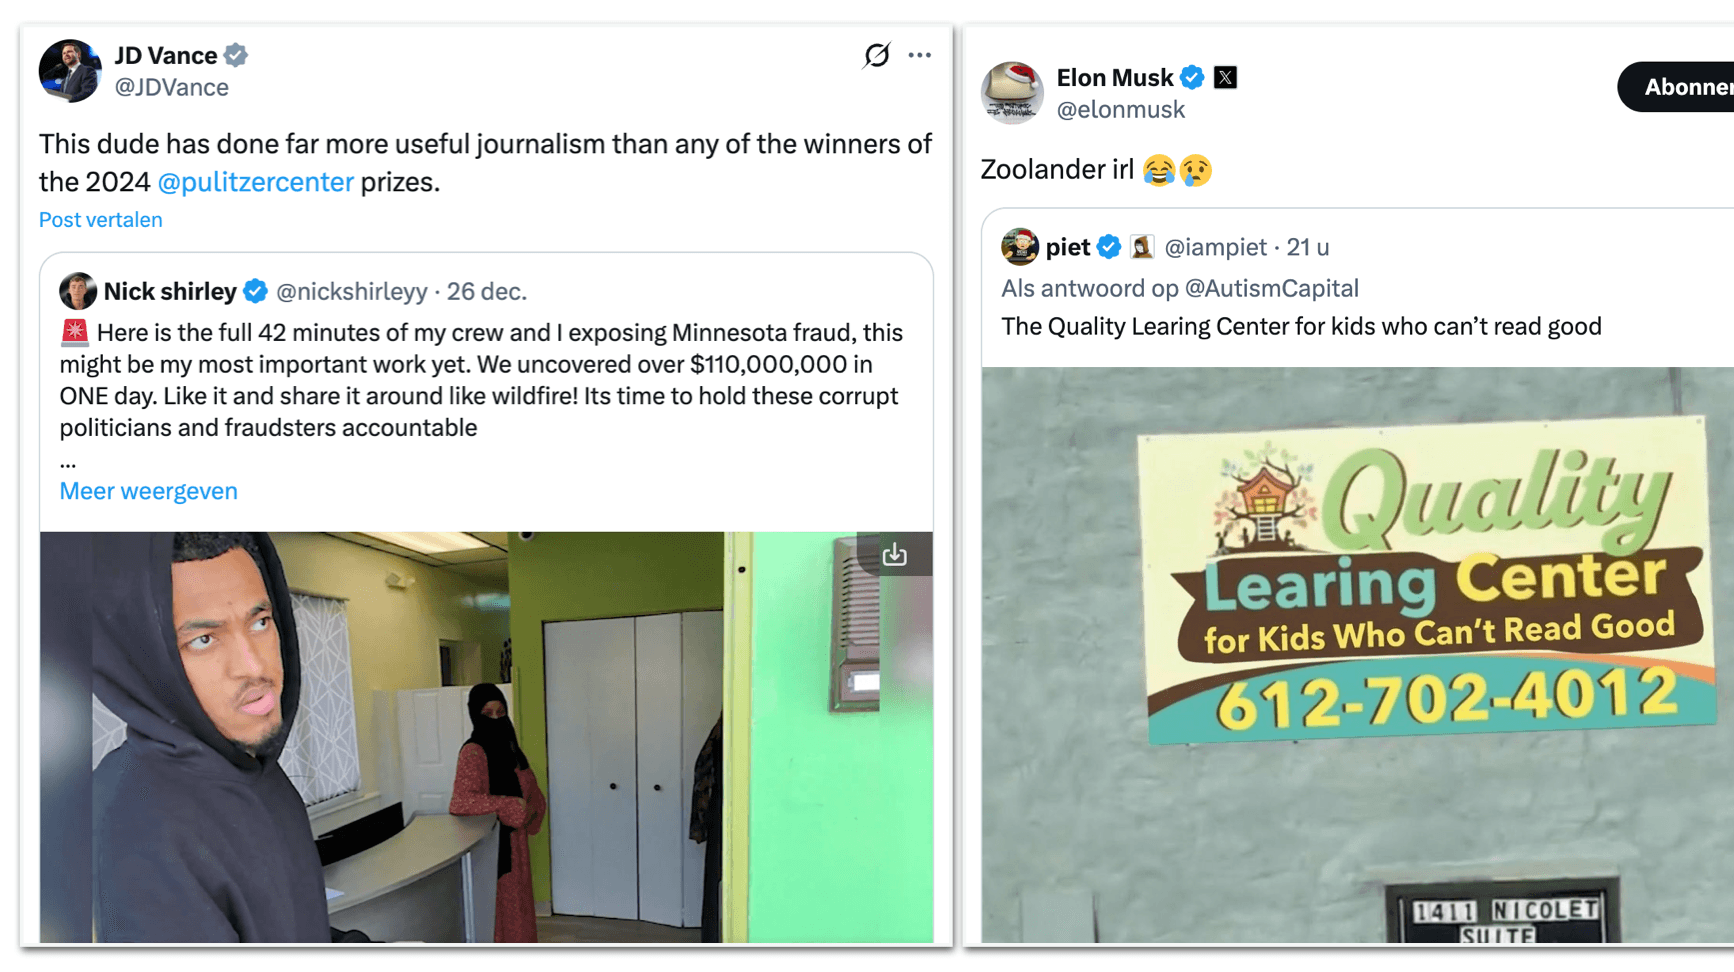
Task: Open the Quality Learing Center sign image
Action: (x=1357, y=655)
